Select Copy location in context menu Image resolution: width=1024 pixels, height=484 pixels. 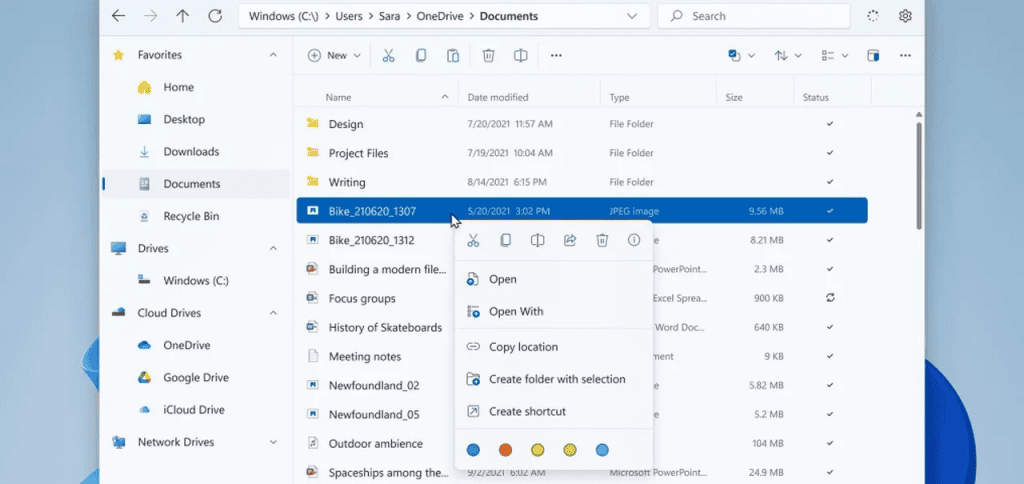pos(523,347)
